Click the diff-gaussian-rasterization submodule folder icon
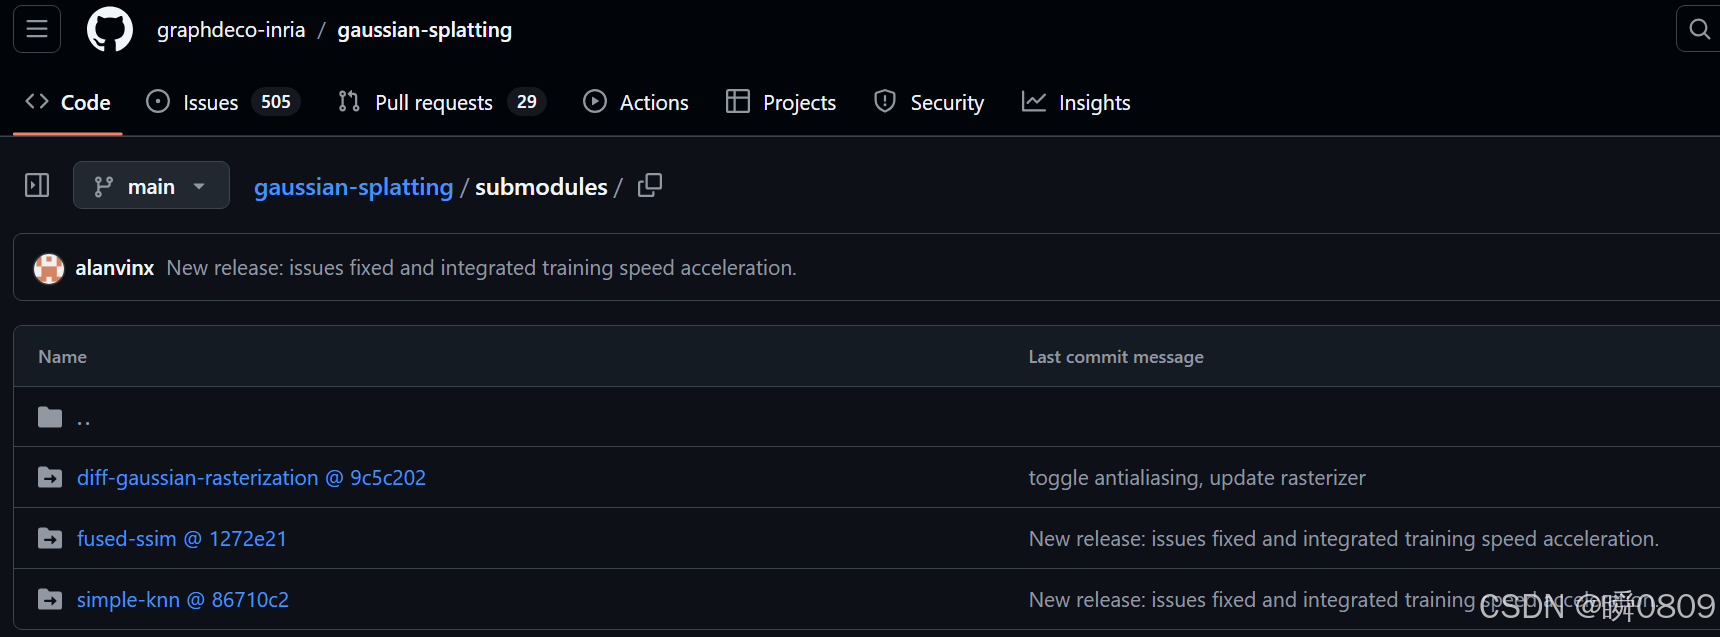The width and height of the screenshot is (1720, 637). [x=50, y=478]
